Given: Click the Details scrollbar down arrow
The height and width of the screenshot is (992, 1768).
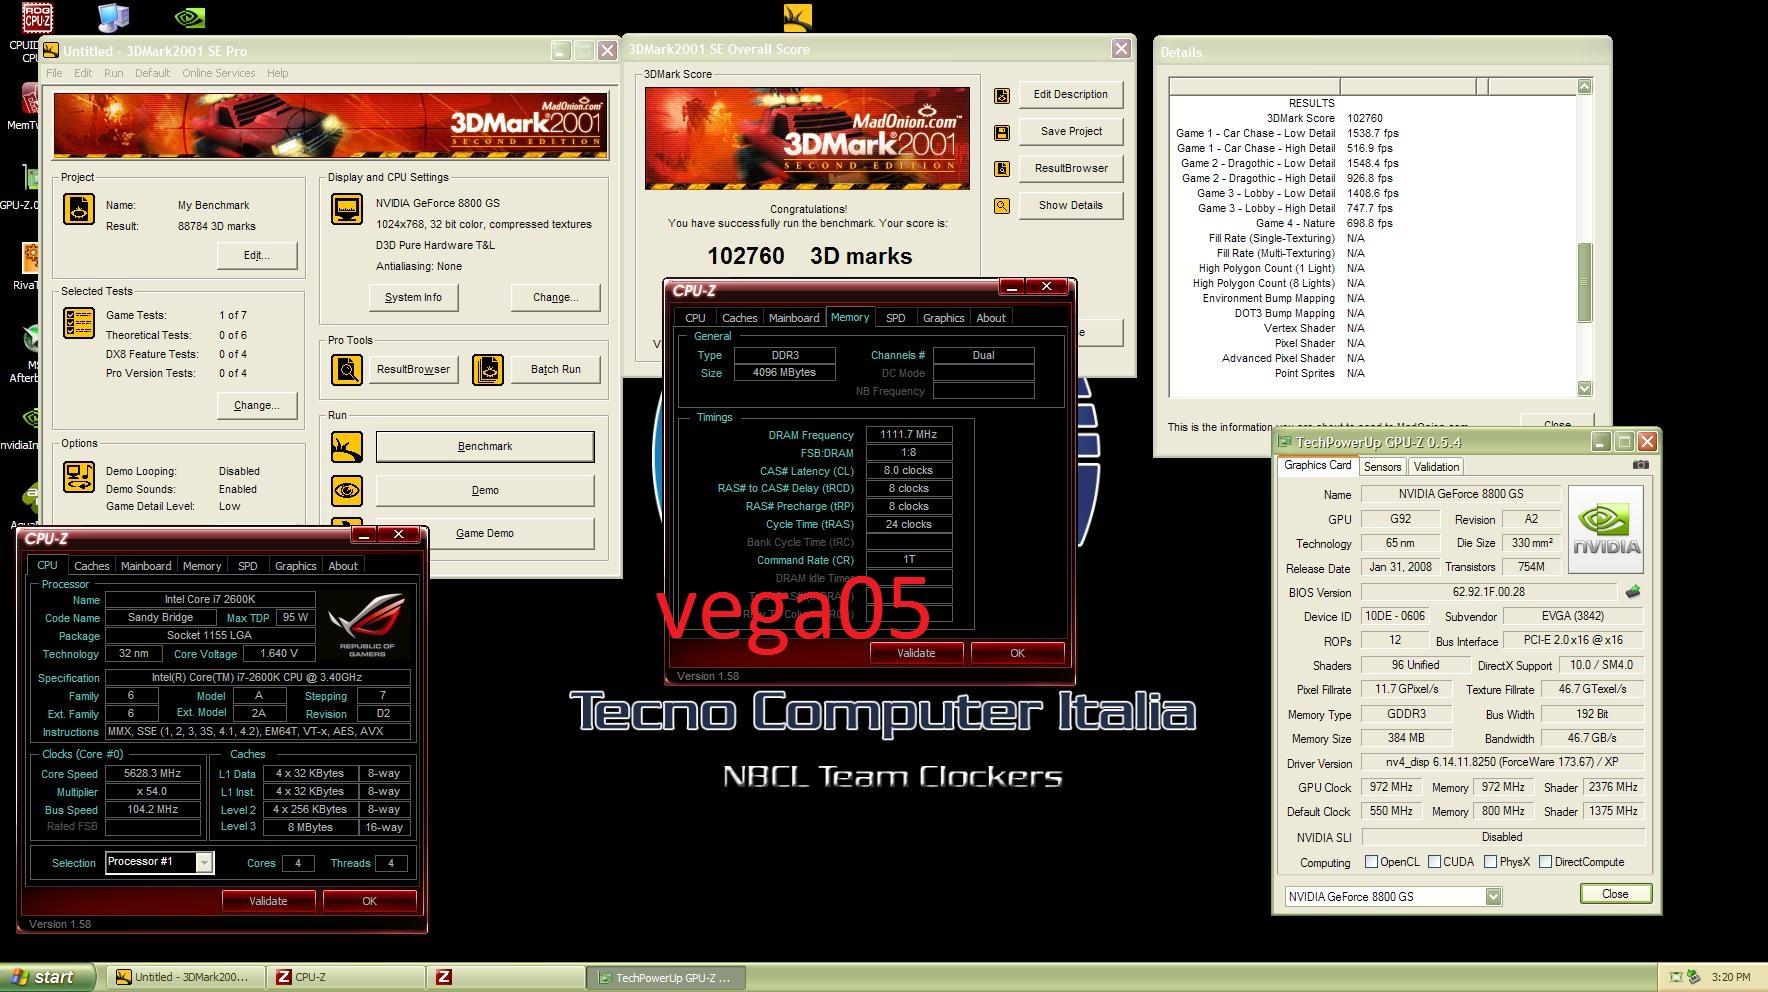Looking at the screenshot, I should coord(1584,388).
